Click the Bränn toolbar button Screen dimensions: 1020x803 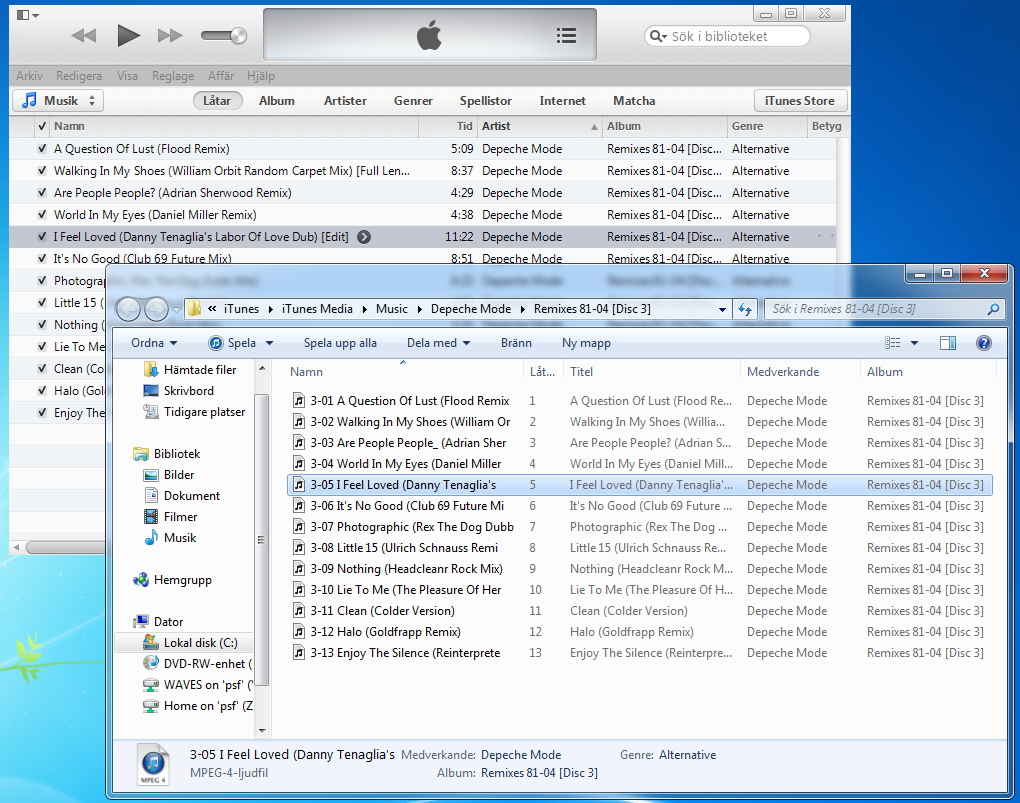(x=517, y=343)
